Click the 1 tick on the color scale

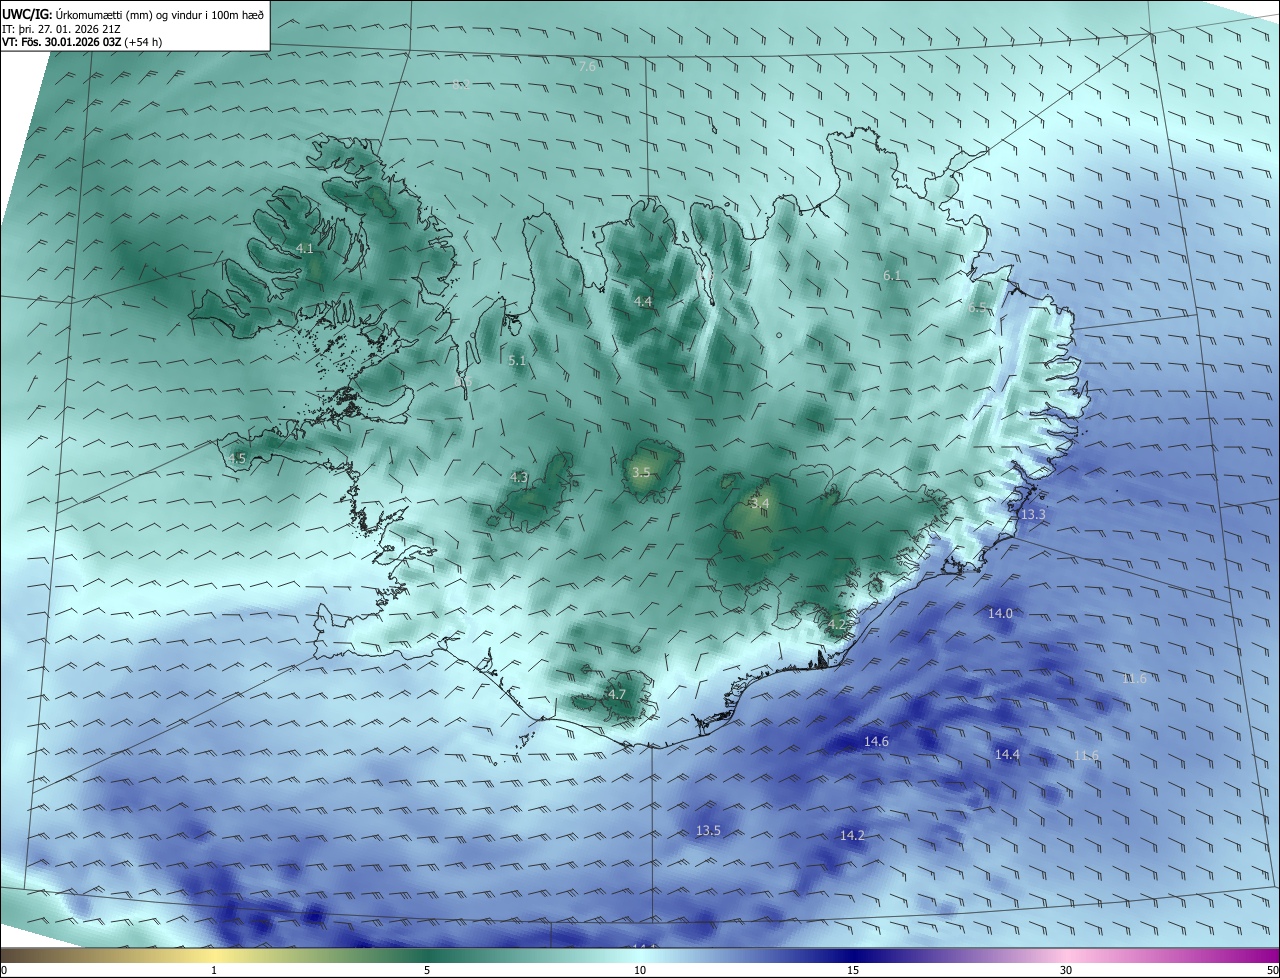214,970
